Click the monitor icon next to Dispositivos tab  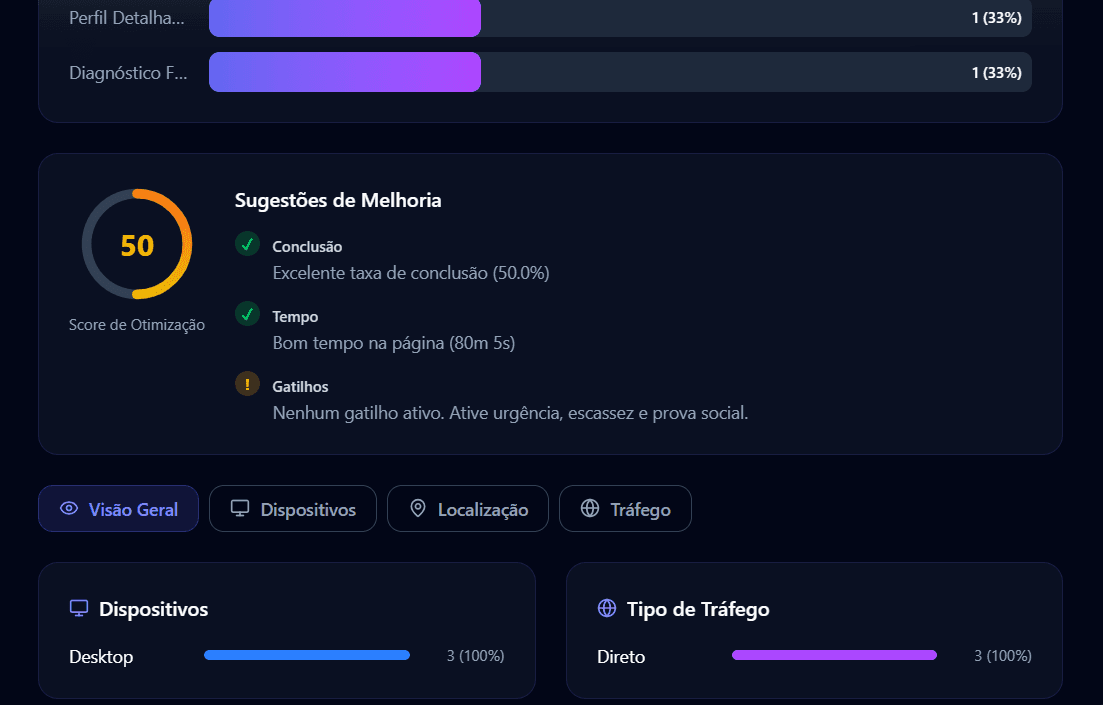[238, 508]
